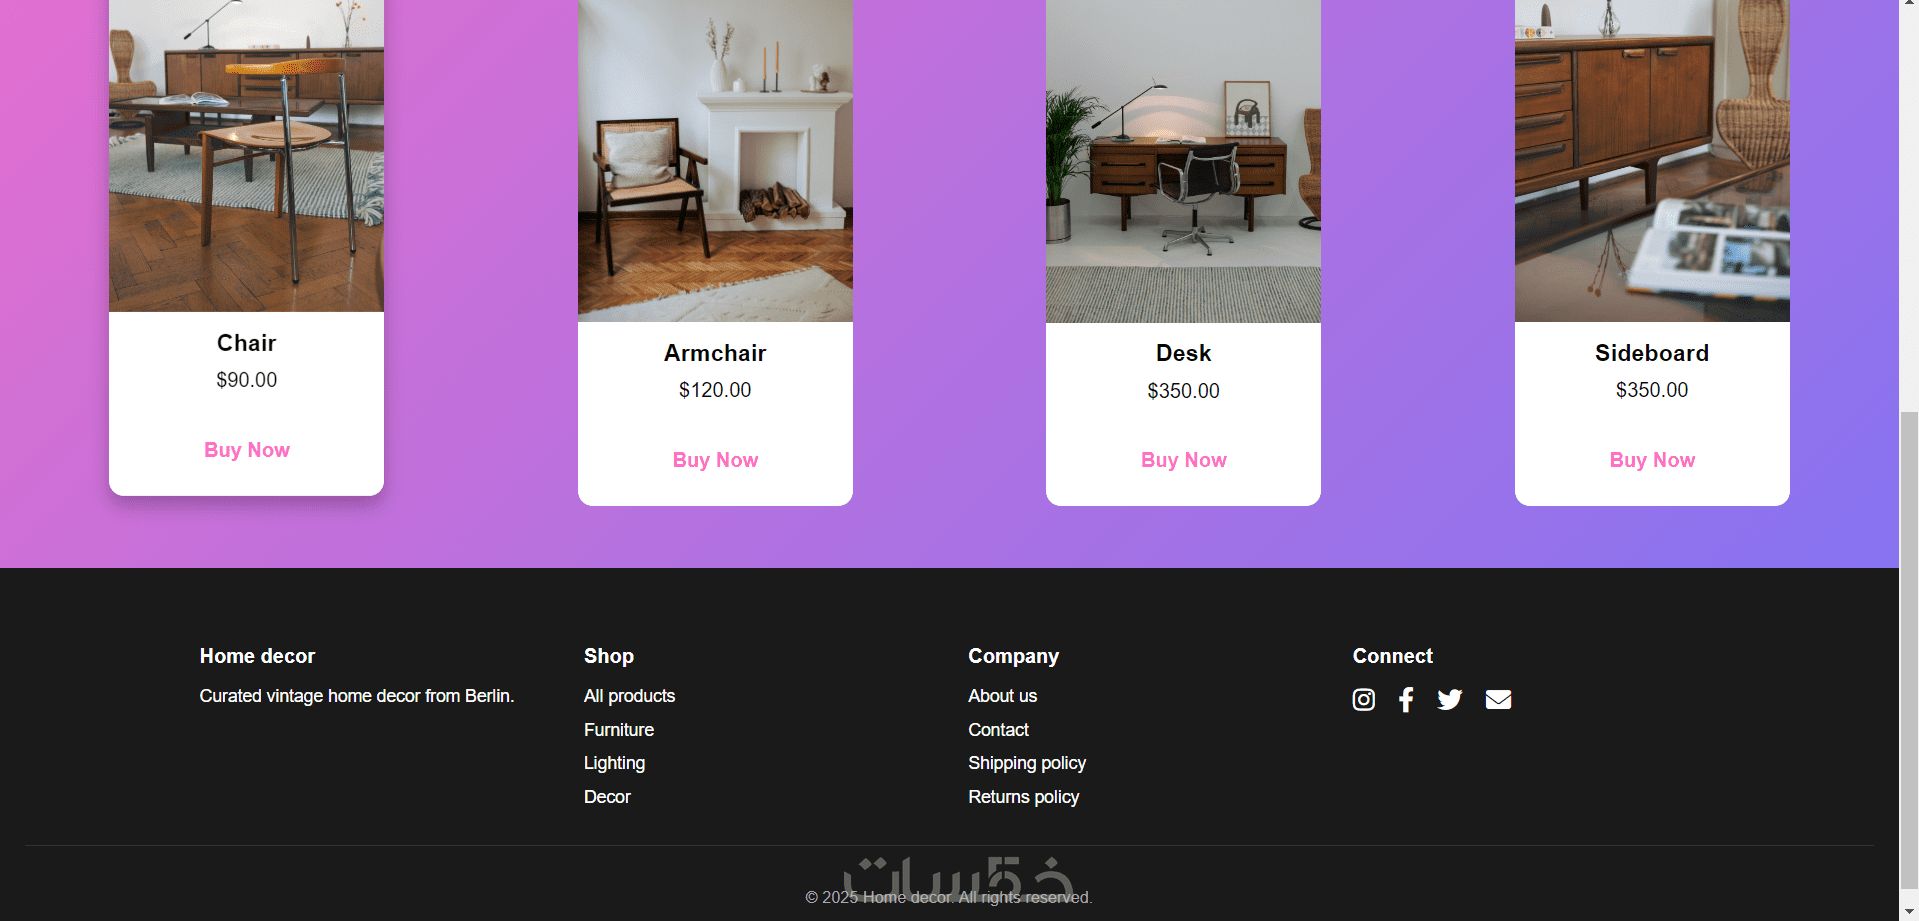1919x921 pixels.
Task: Open the Facebook social icon
Action: (1406, 699)
